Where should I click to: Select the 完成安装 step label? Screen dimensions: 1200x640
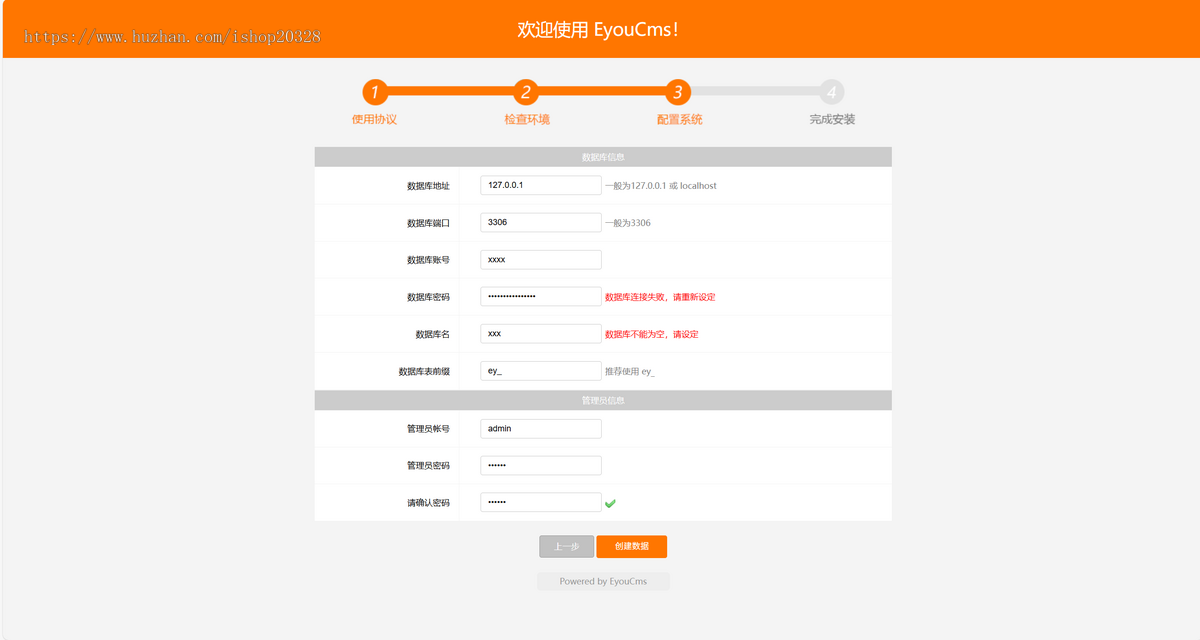(x=832, y=119)
